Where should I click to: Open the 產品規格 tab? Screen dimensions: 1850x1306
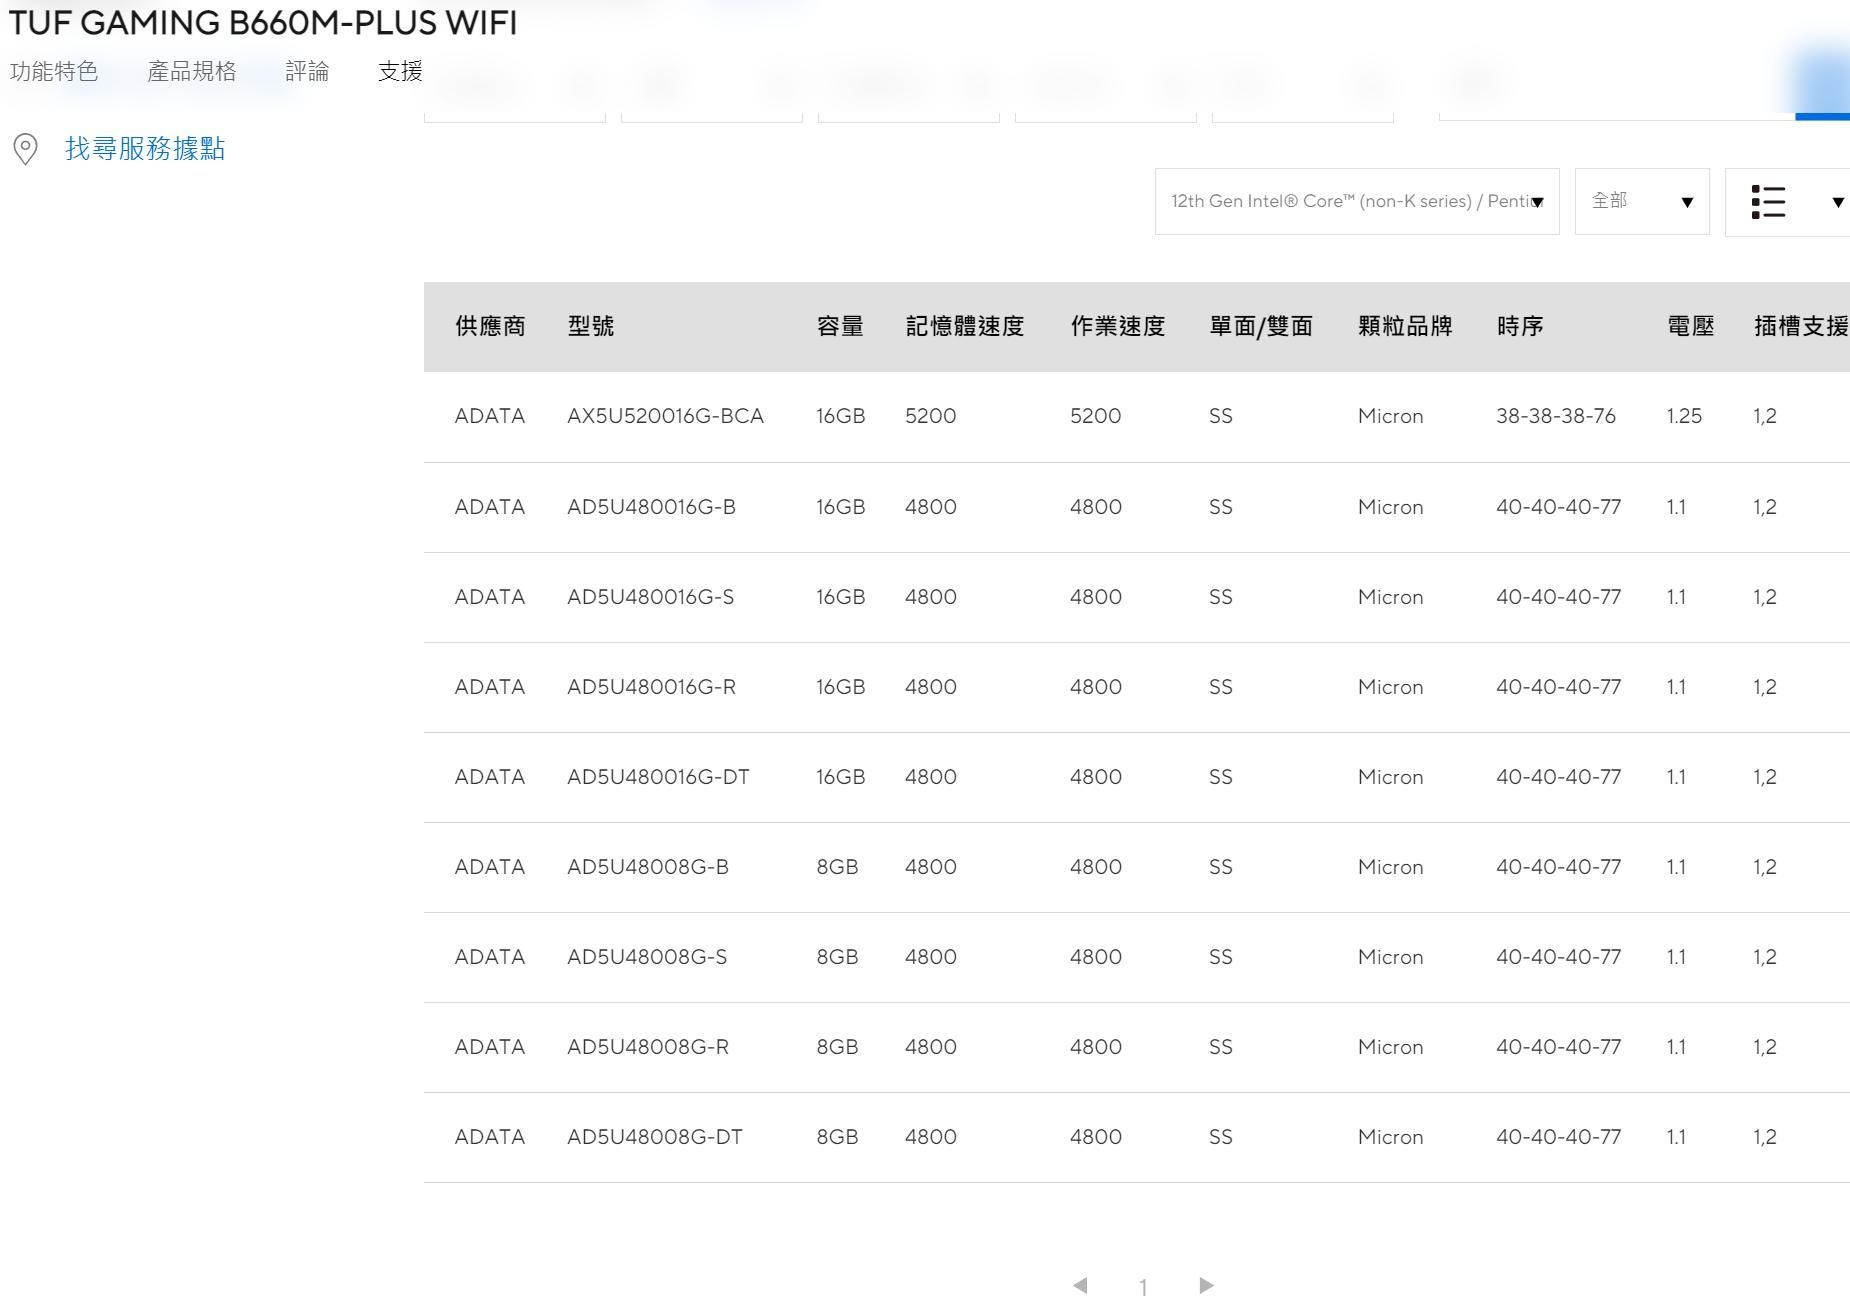192,71
